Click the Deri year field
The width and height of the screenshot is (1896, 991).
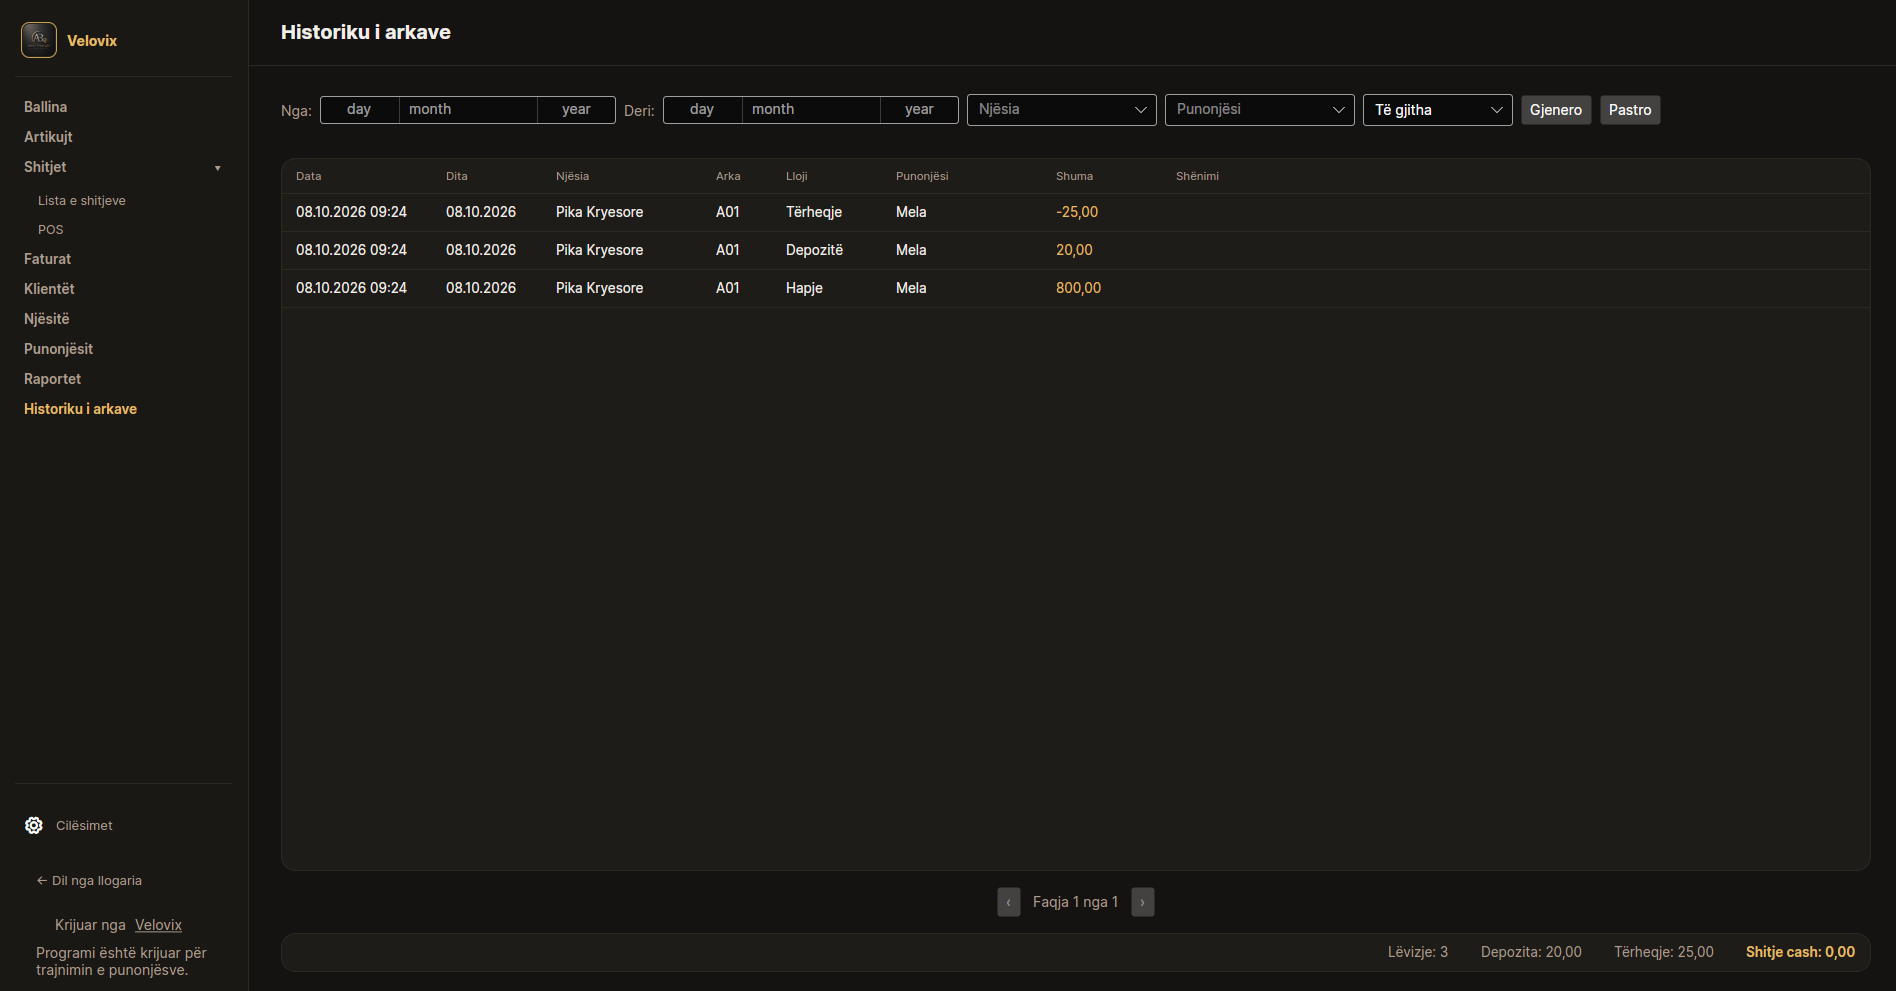pos(919,110)
